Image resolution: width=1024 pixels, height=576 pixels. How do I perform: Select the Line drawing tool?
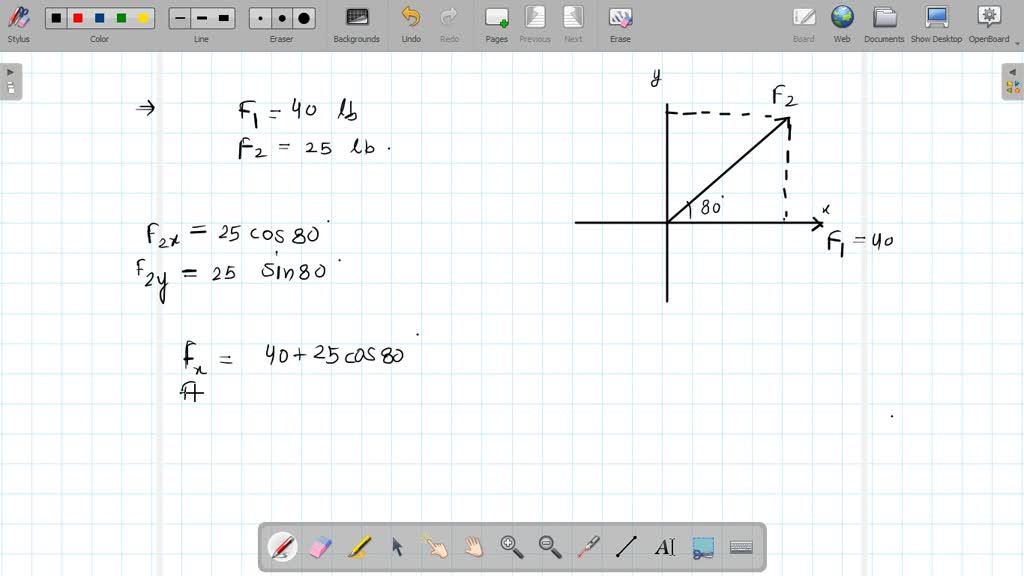[x=626, y=546]
